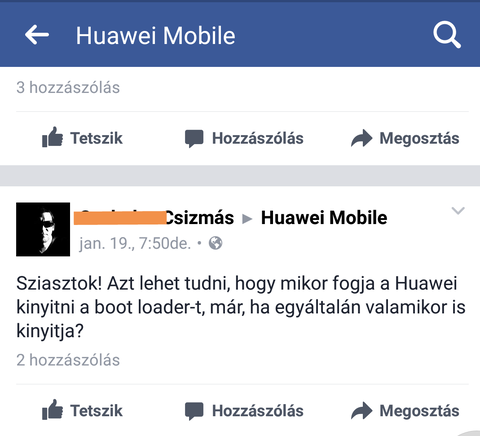Expand post options chevron on Csizmás's post
This screenshot has height=436, width=480.
pos(458,211)
